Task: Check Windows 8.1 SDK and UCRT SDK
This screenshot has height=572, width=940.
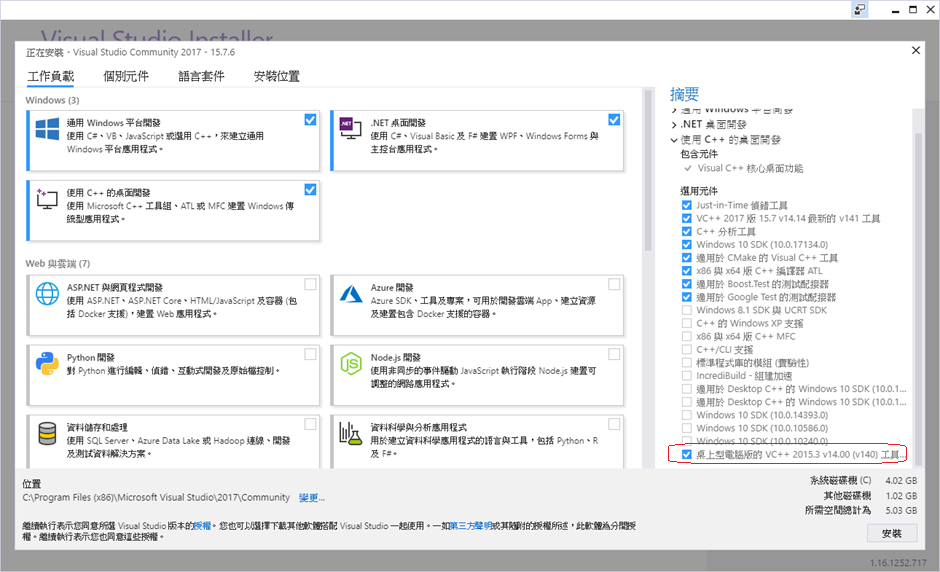Action: tap(686, 310)
